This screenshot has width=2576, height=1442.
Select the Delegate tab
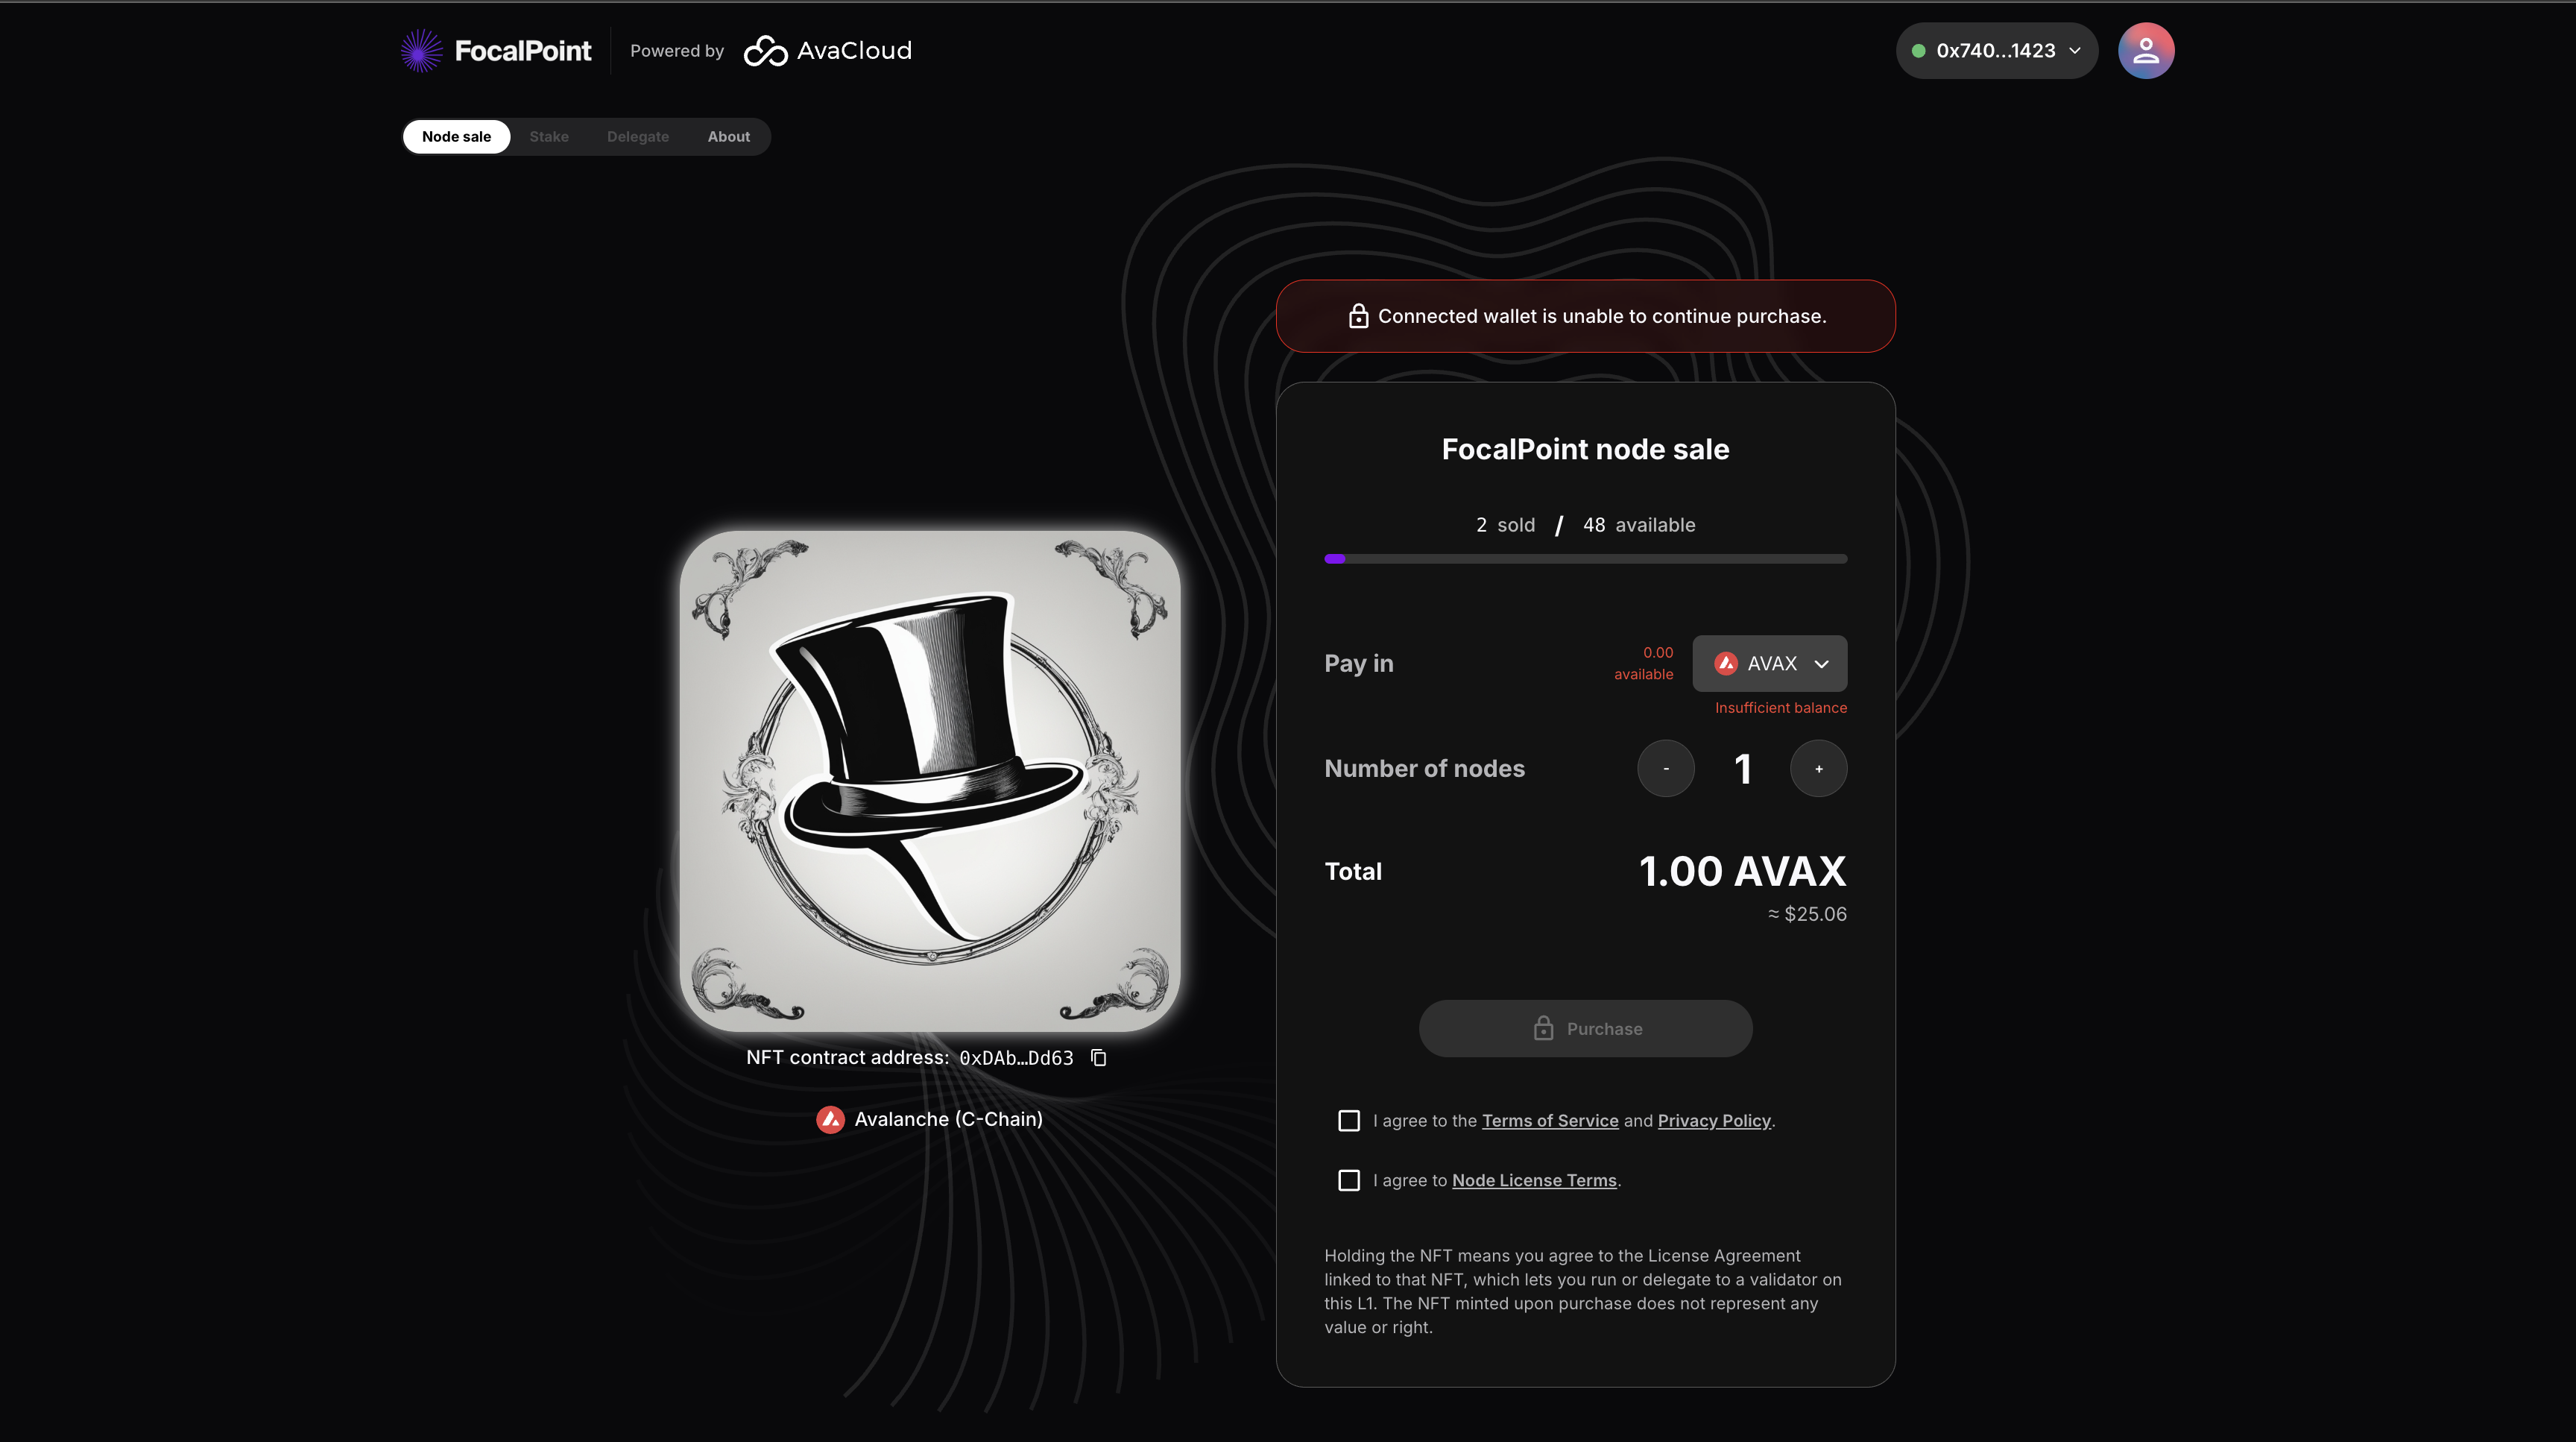click(x=637, y=137)
